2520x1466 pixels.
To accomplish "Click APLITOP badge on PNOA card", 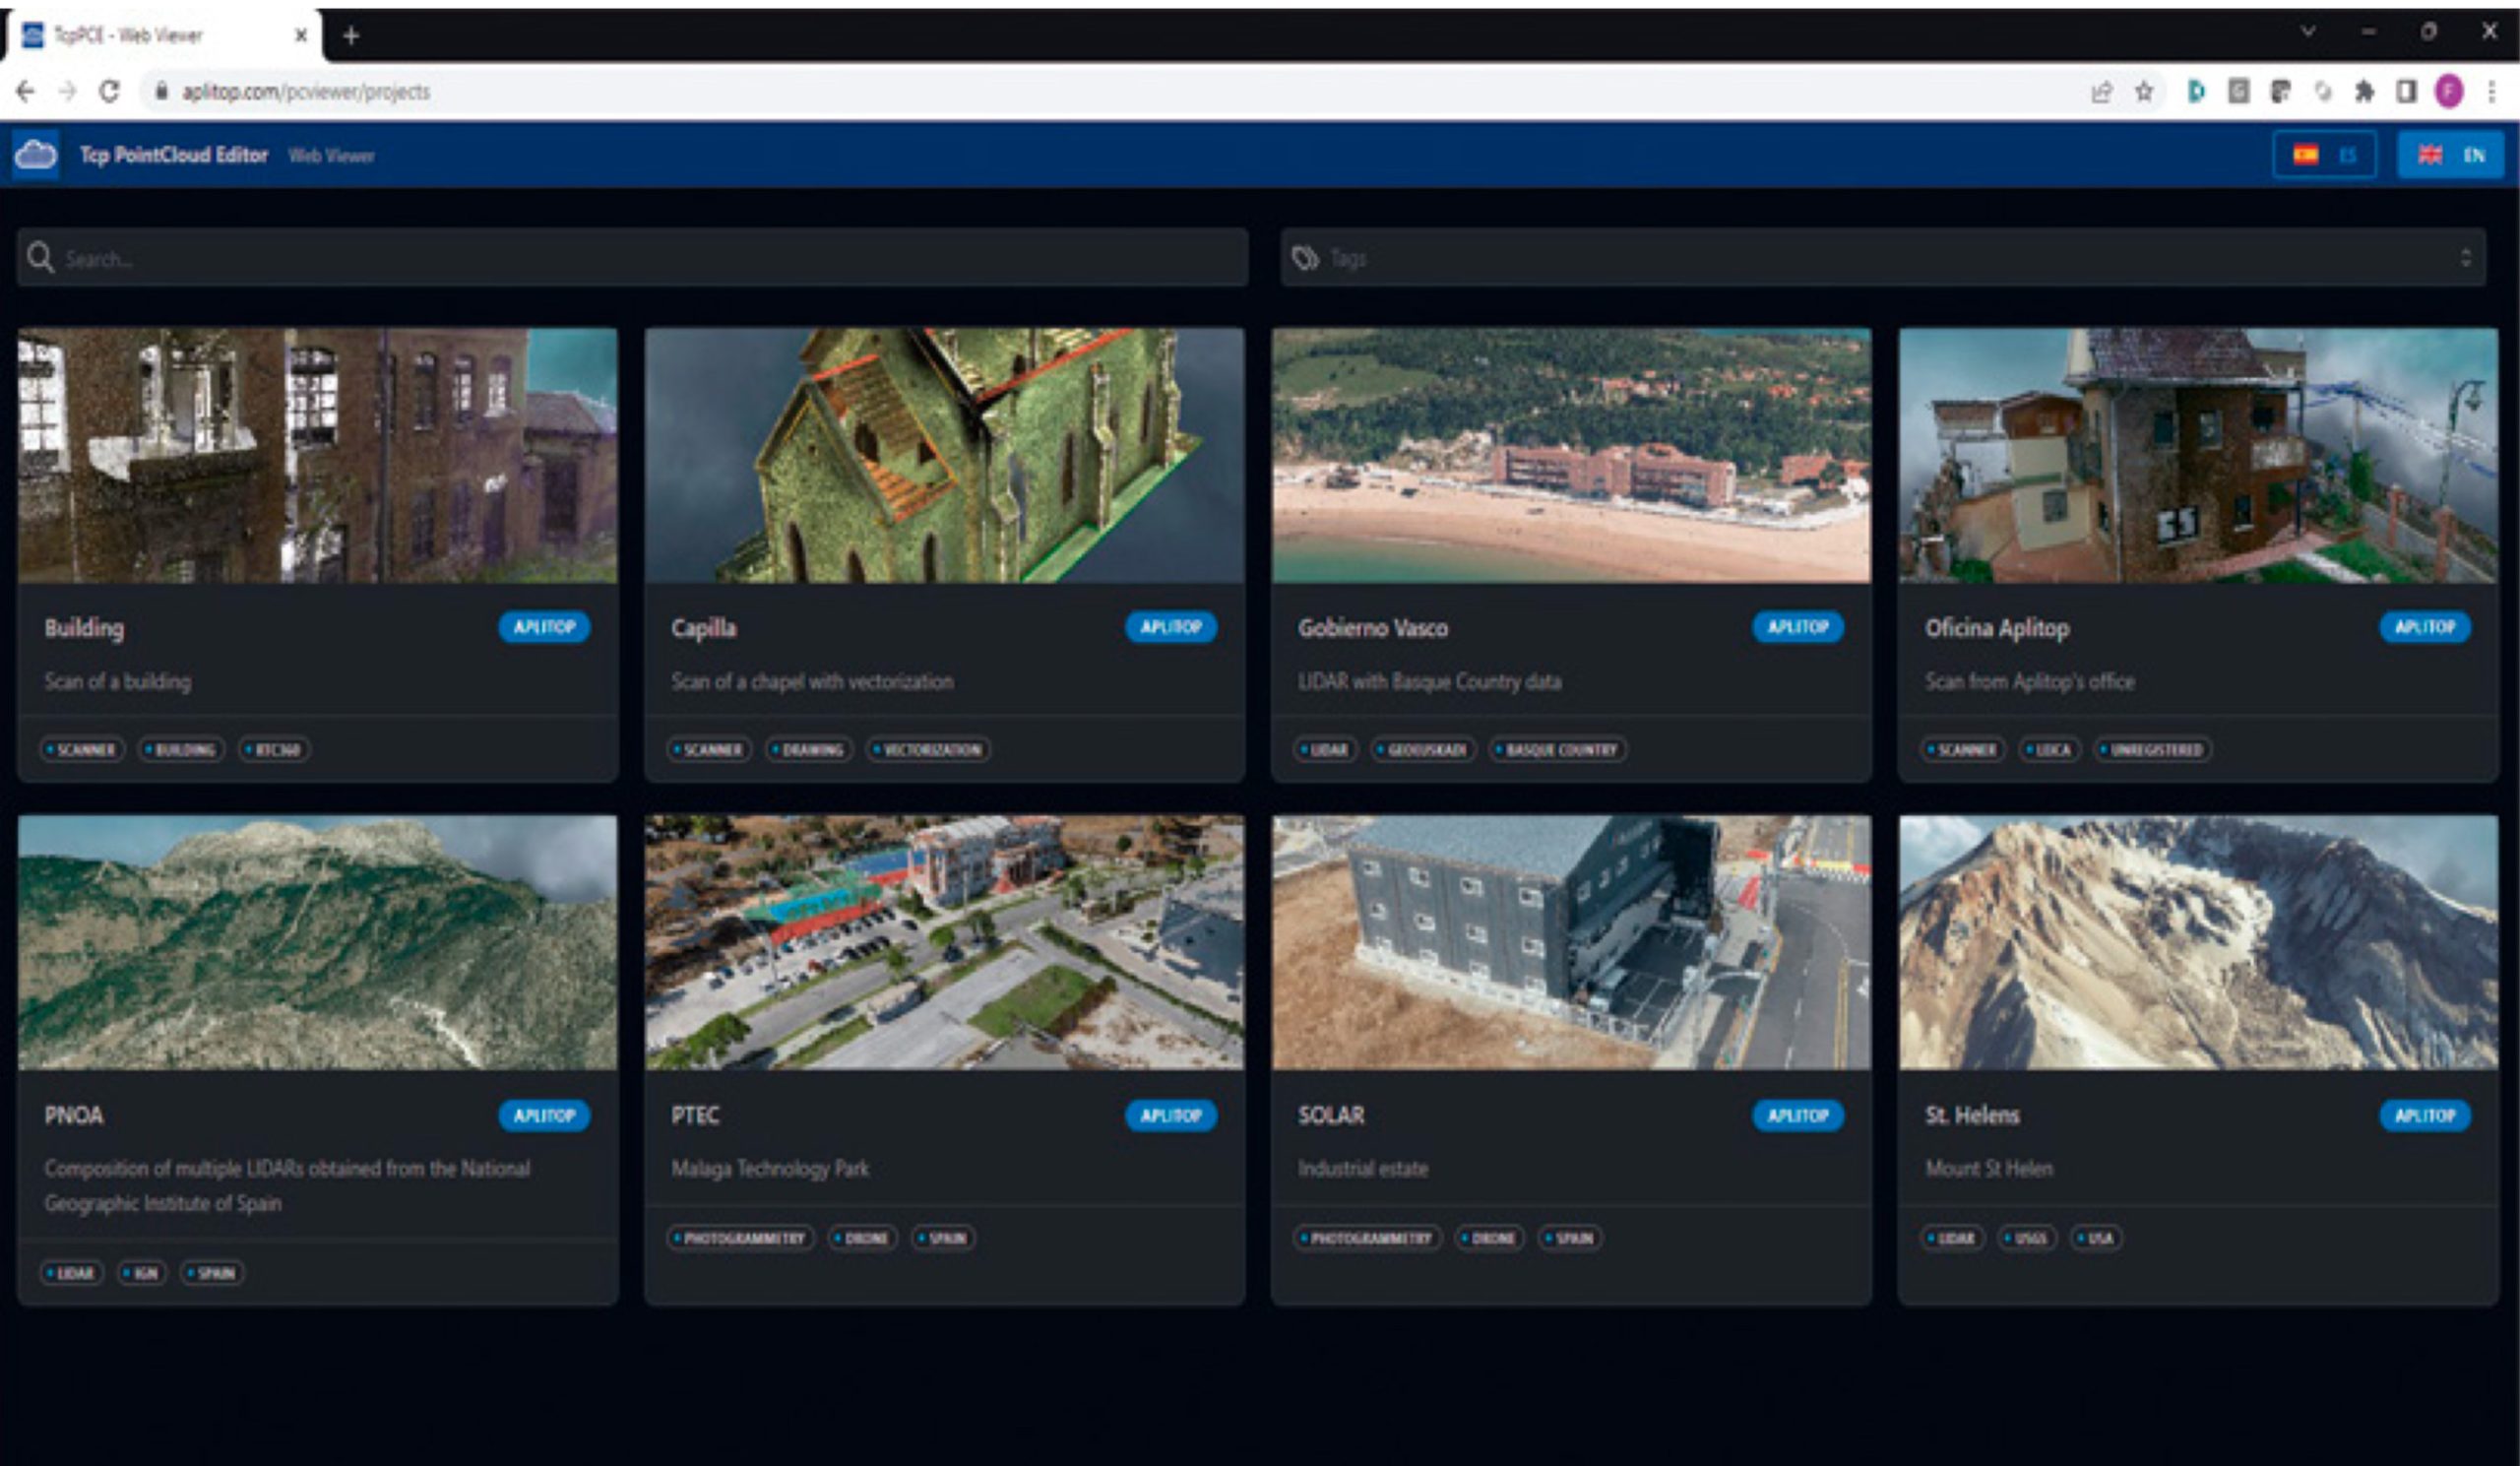I will [544, 1115].
